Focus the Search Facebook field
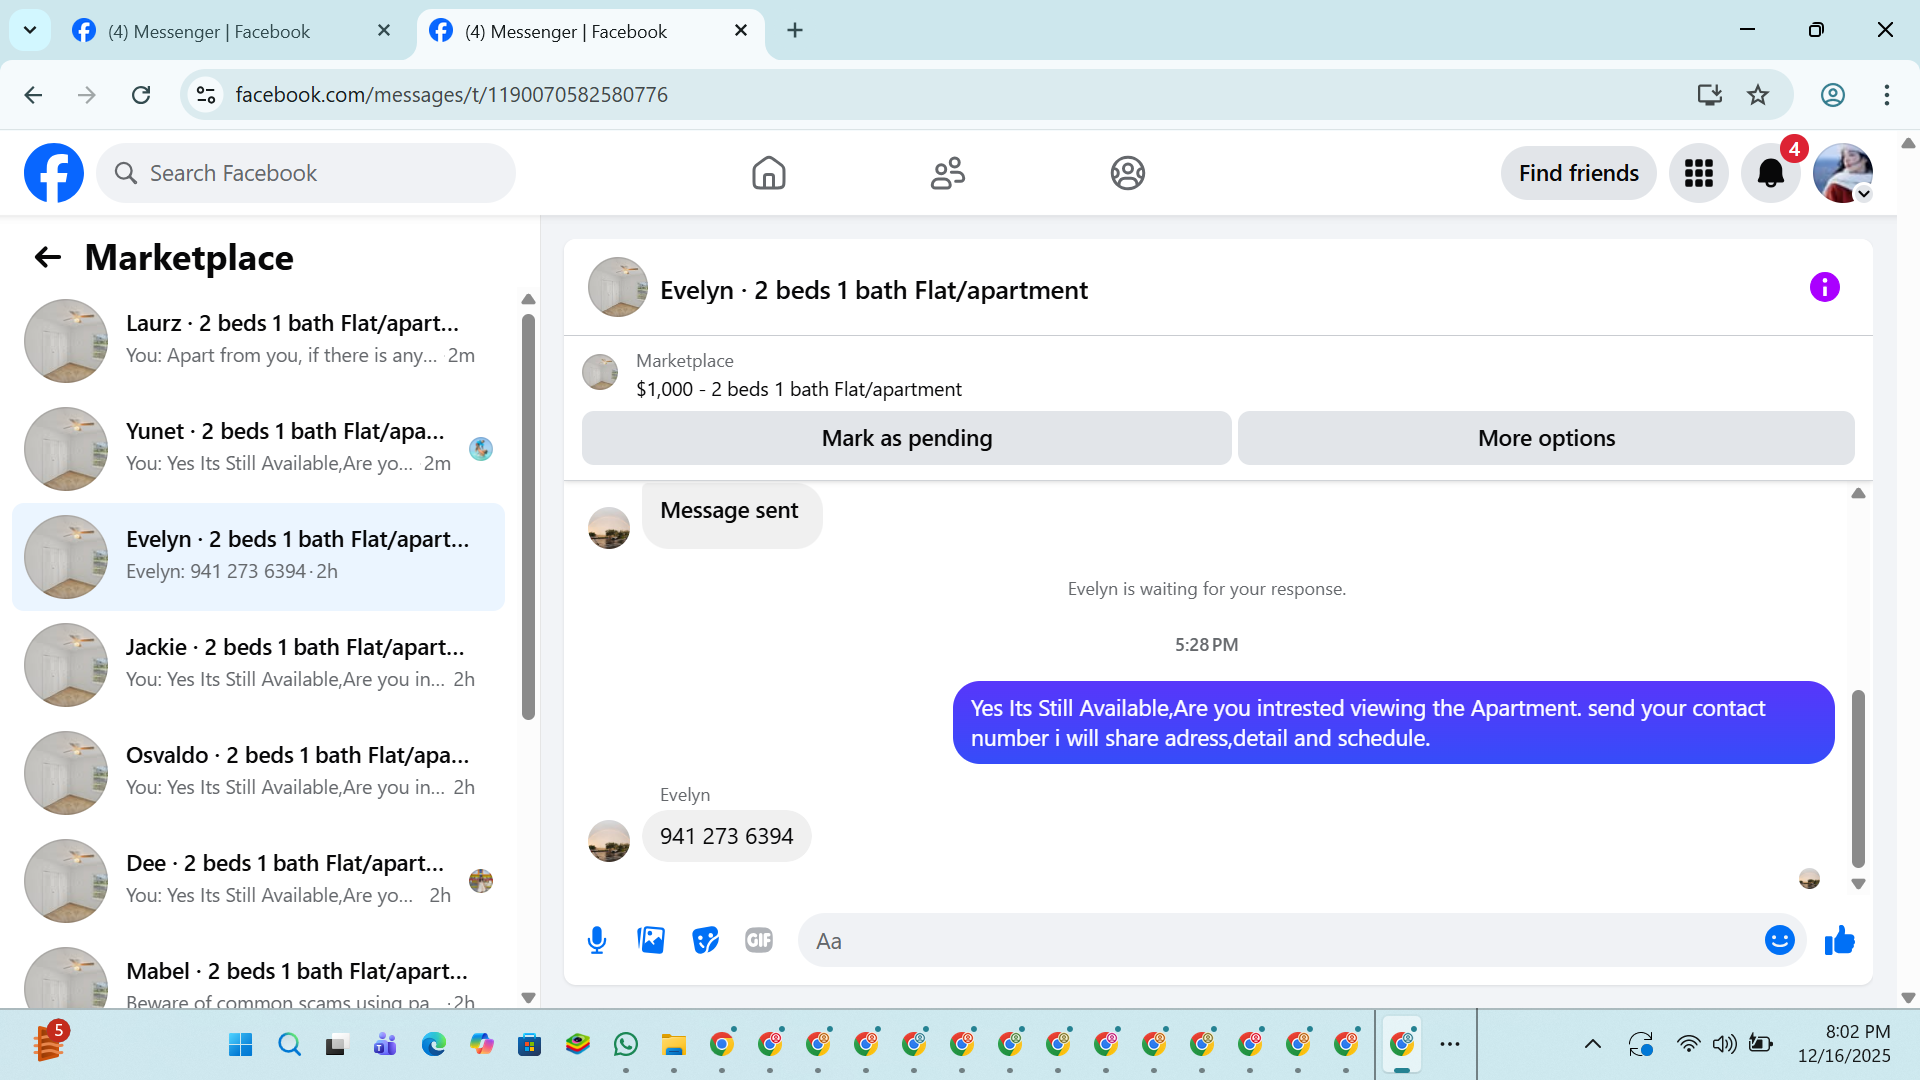 306,173
